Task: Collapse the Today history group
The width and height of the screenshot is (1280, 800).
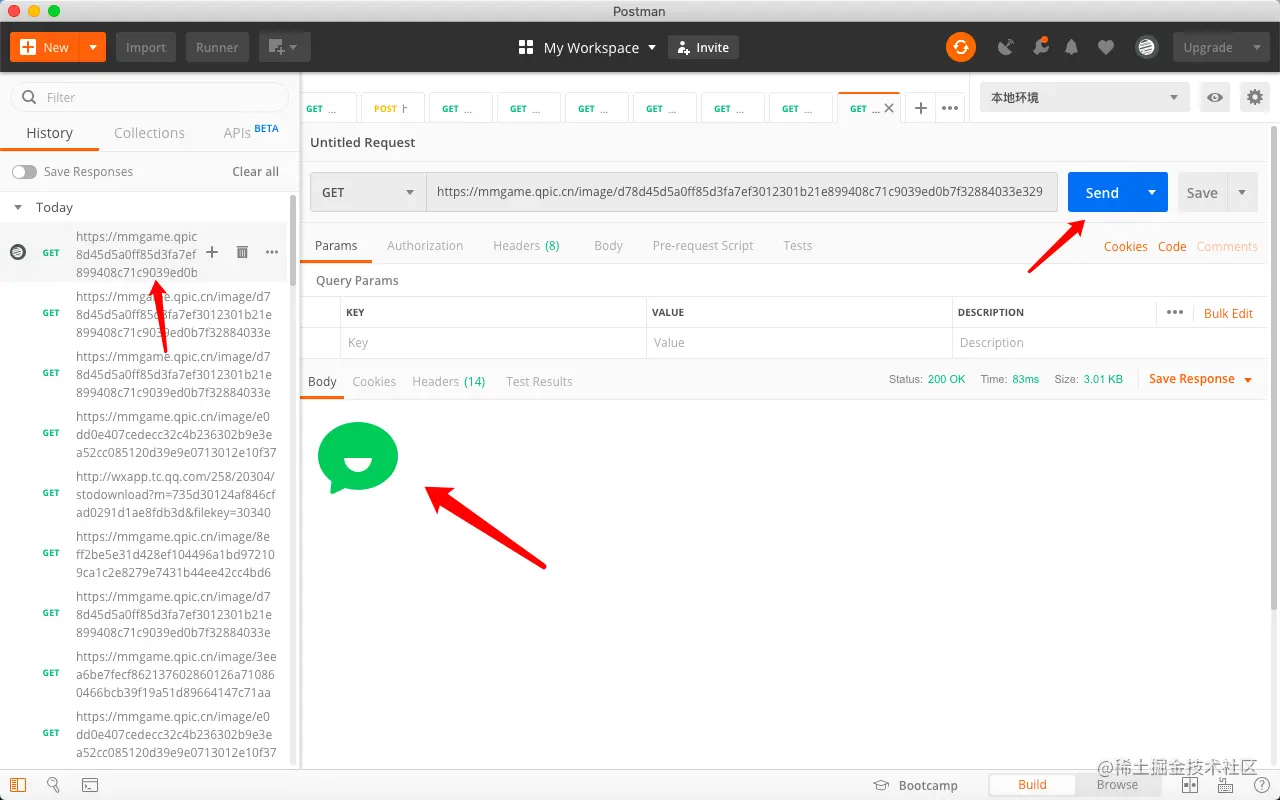Action: 18,207
